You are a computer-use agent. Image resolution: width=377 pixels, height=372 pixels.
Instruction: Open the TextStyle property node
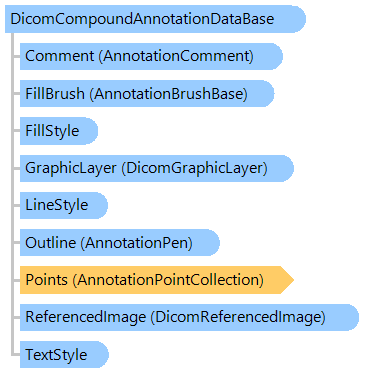point(64,355)
